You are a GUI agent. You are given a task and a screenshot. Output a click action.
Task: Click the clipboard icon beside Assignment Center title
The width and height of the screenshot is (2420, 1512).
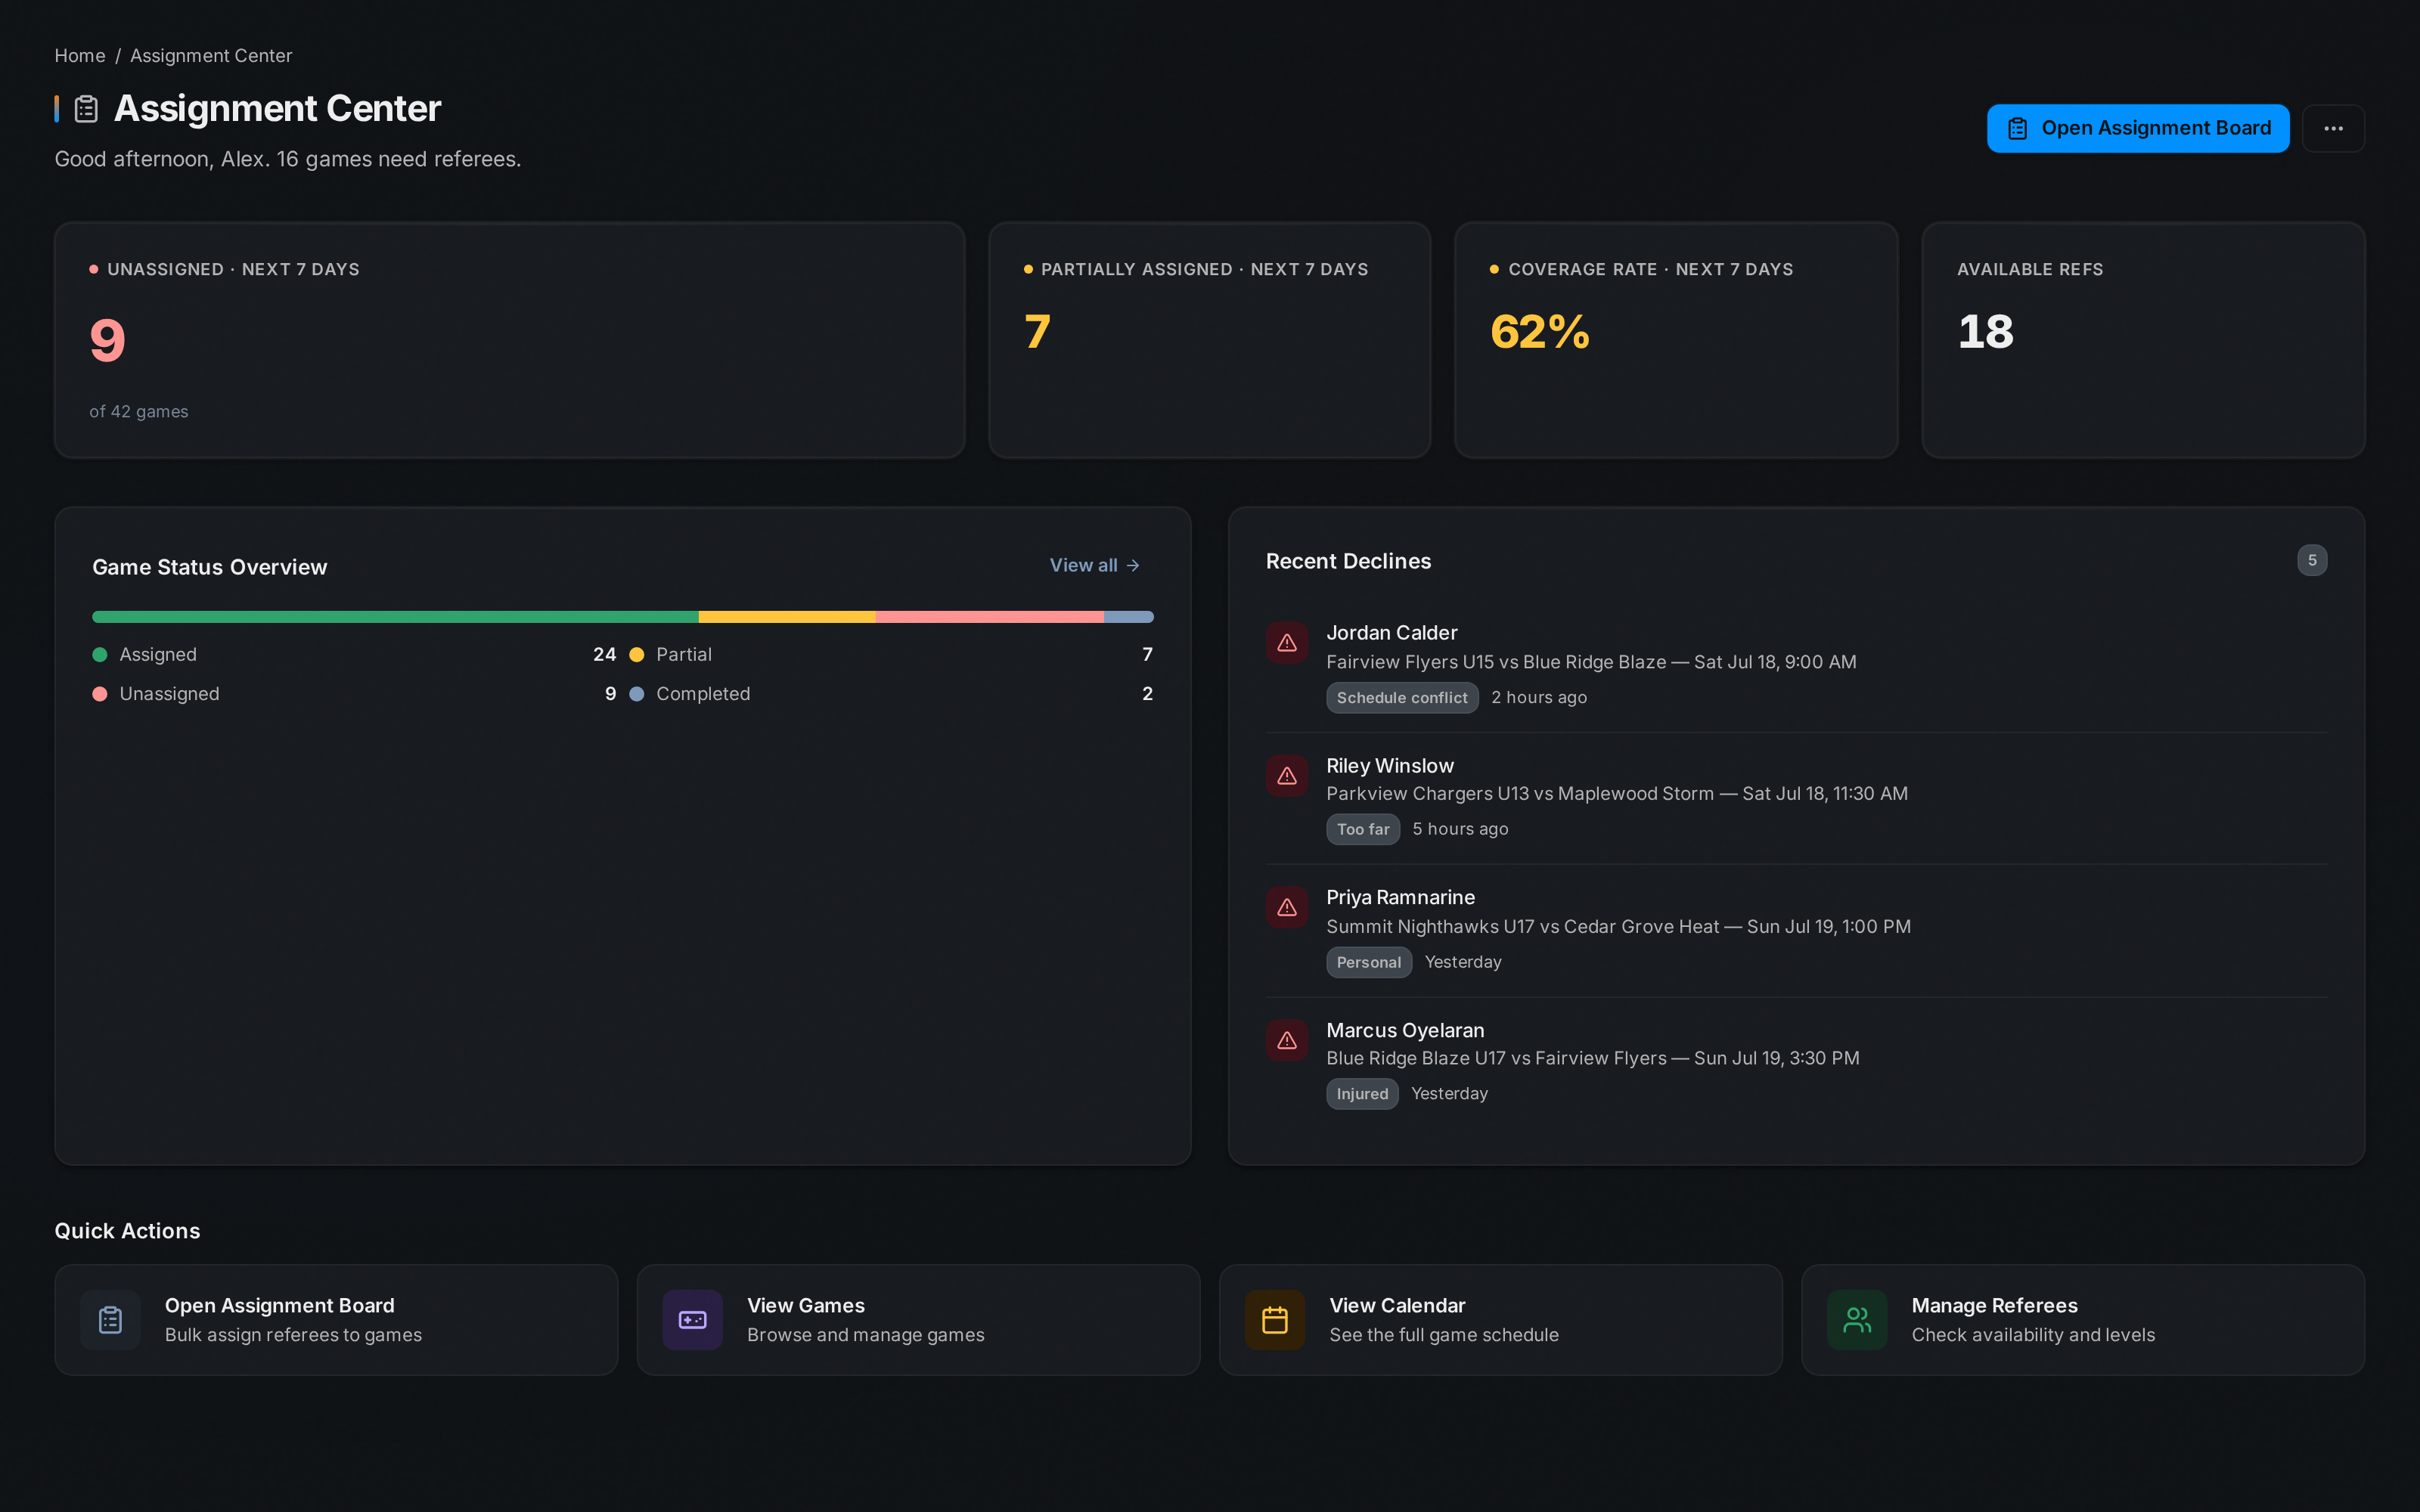pos(86,109)
